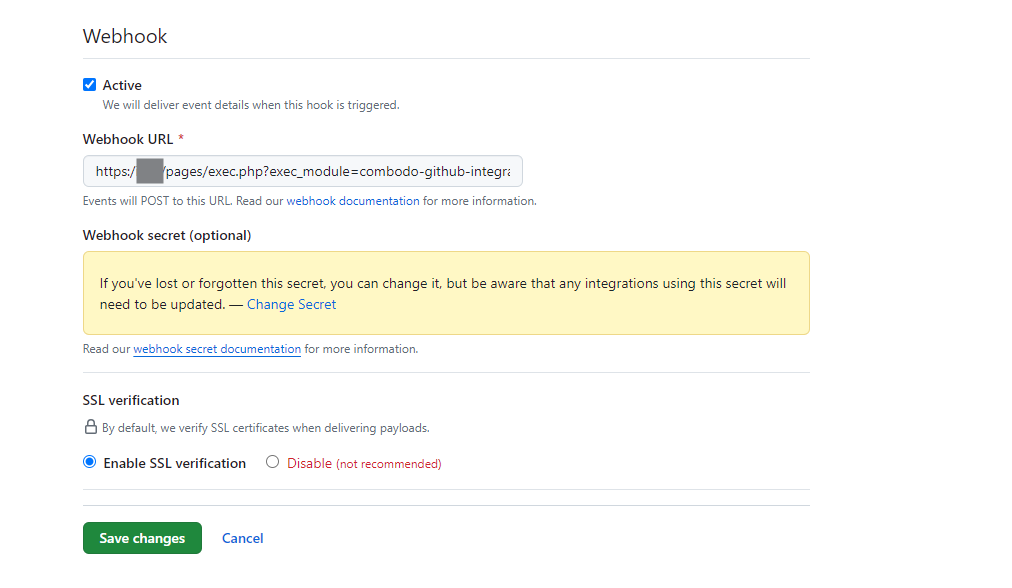Click the 'SSL verification' section heading
Screen dimensions: 1012x588
pyautogui.click(x=131, y=400)
